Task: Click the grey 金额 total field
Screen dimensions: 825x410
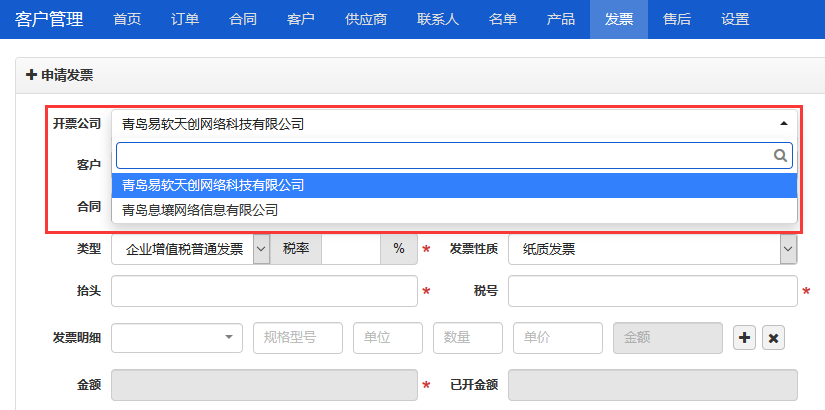Action: pos(264,385)
